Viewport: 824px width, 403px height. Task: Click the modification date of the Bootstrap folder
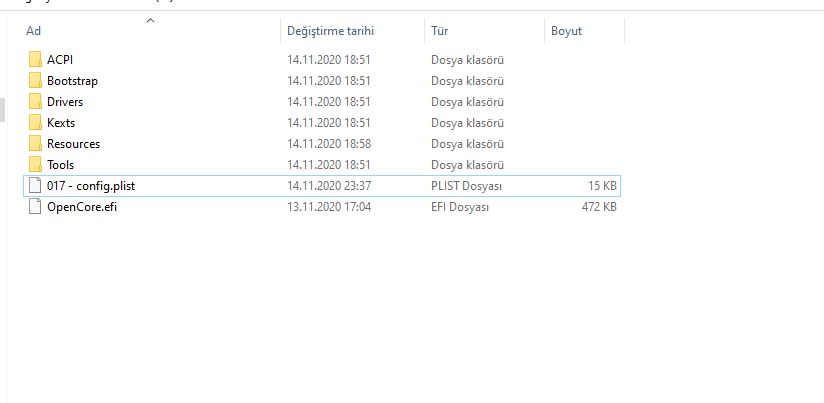329,81
